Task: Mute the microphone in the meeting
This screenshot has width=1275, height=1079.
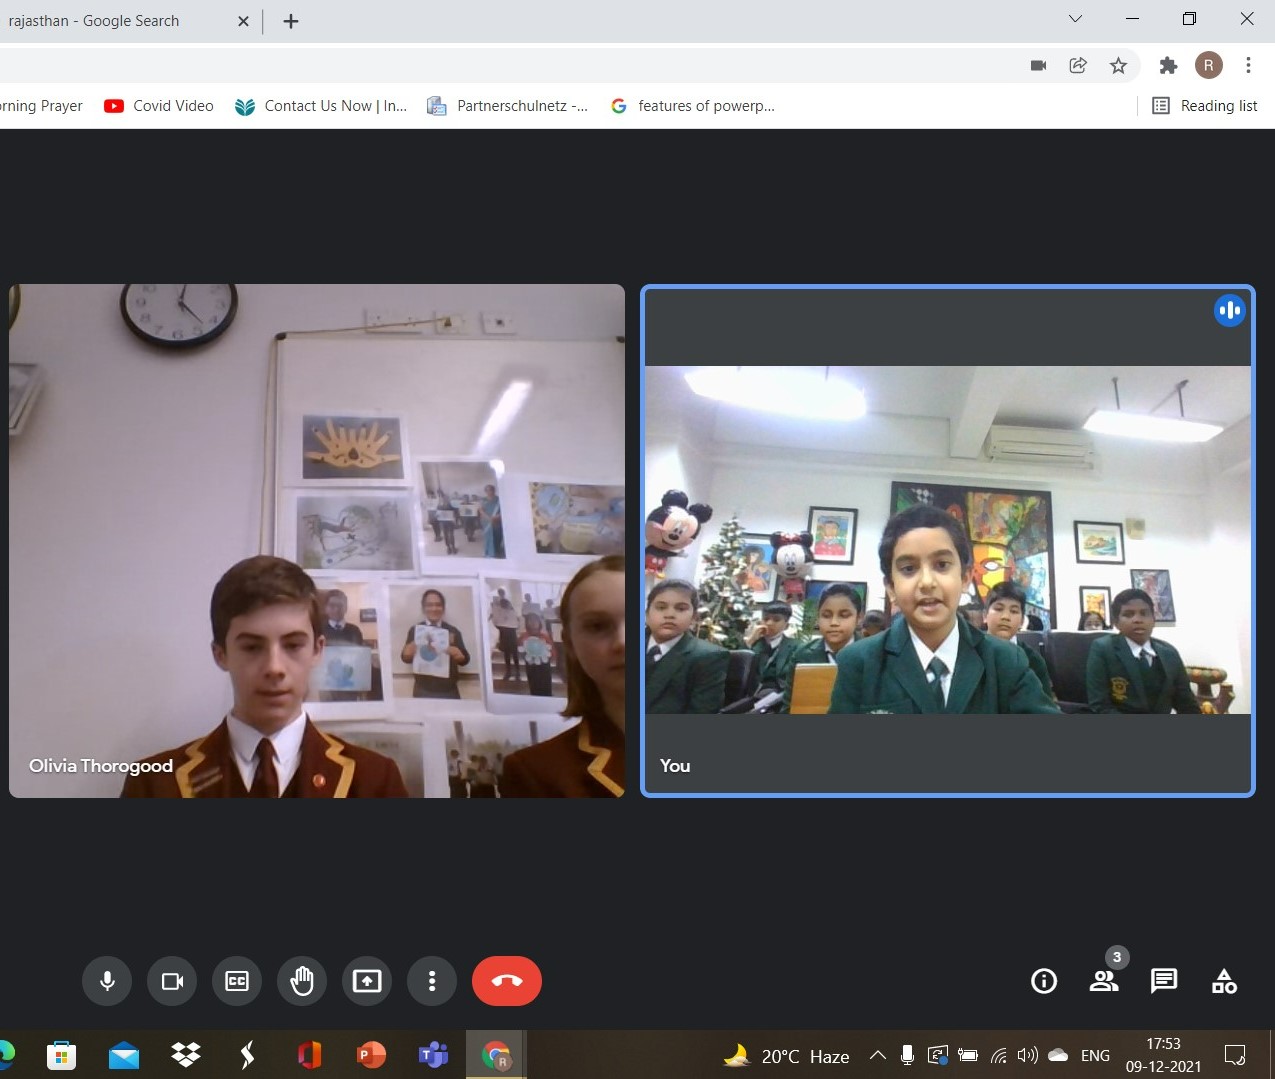Action: pos(107,981)
